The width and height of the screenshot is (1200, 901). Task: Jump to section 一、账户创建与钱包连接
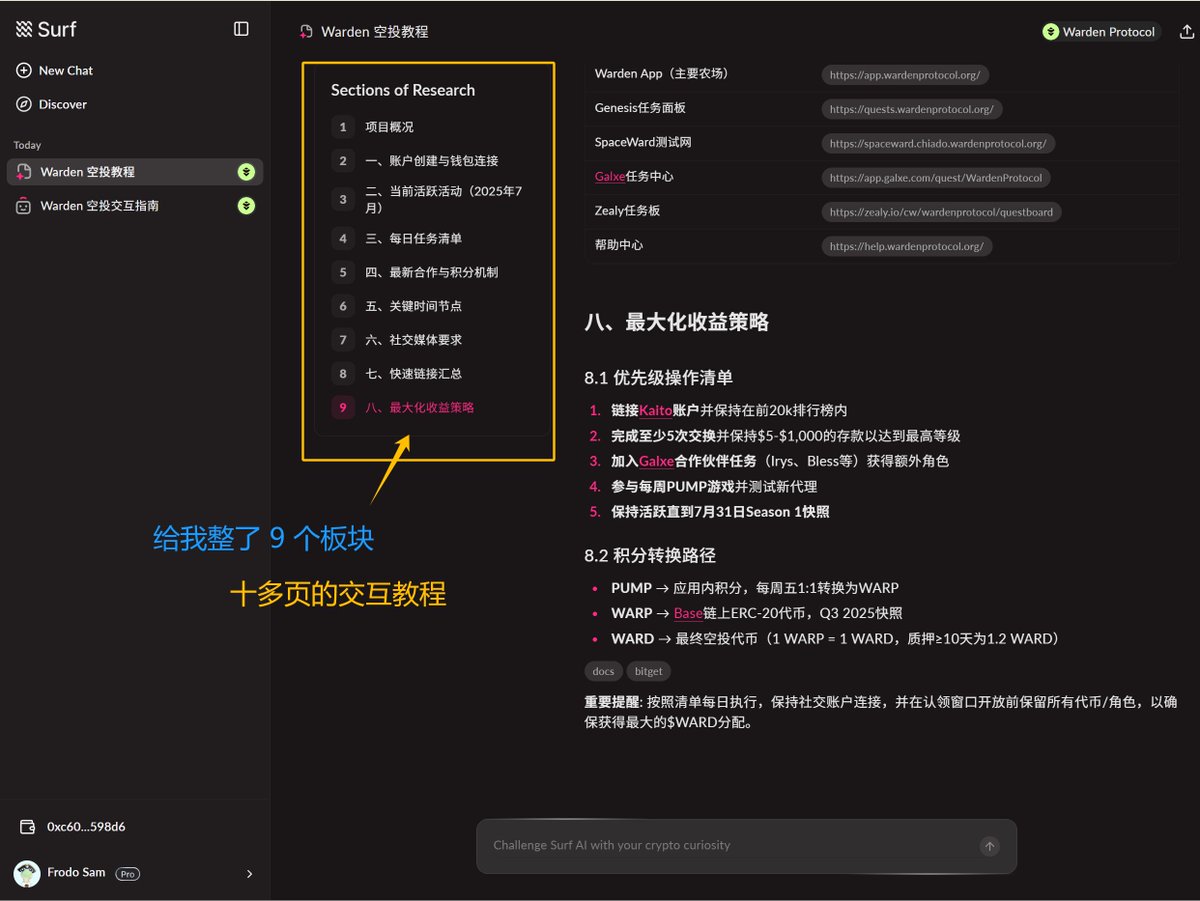(x=432, y=161)
